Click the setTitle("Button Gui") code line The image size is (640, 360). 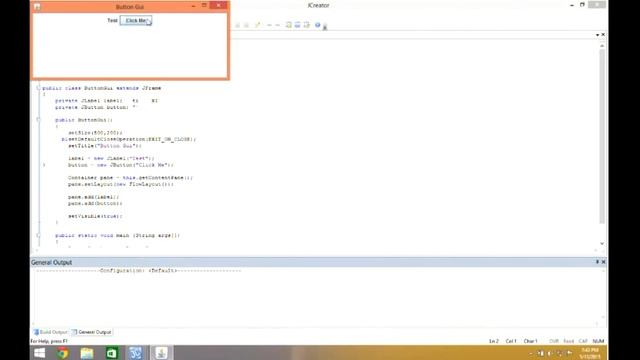105,146
